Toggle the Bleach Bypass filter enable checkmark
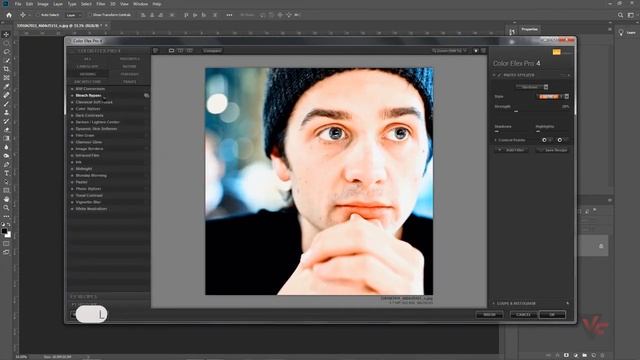Viewport: 640px width, 360px height. 499,75
